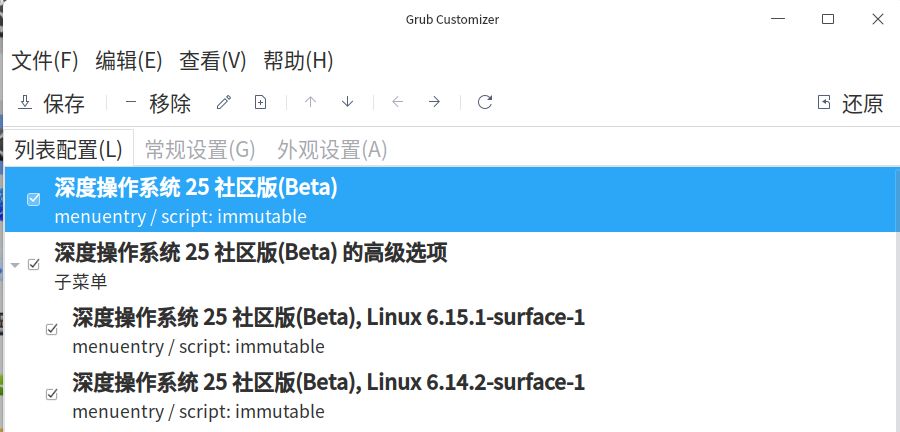The height and width of the screenshot is (432, 900).
Task: Open the 文件(F) menu
Action: click(x=45, y=61)
